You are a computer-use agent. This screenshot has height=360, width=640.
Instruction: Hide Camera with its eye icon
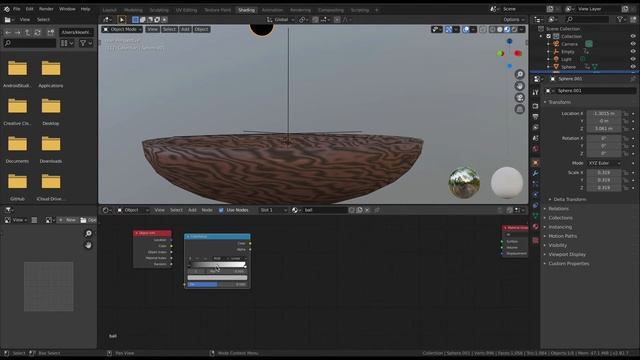(x=633, y=44)
